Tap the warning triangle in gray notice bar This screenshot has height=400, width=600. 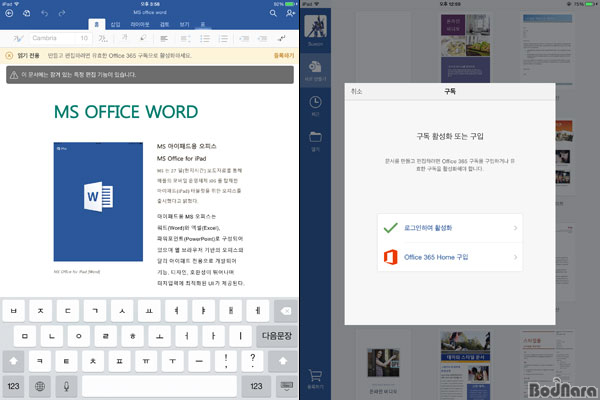point(14,75)
